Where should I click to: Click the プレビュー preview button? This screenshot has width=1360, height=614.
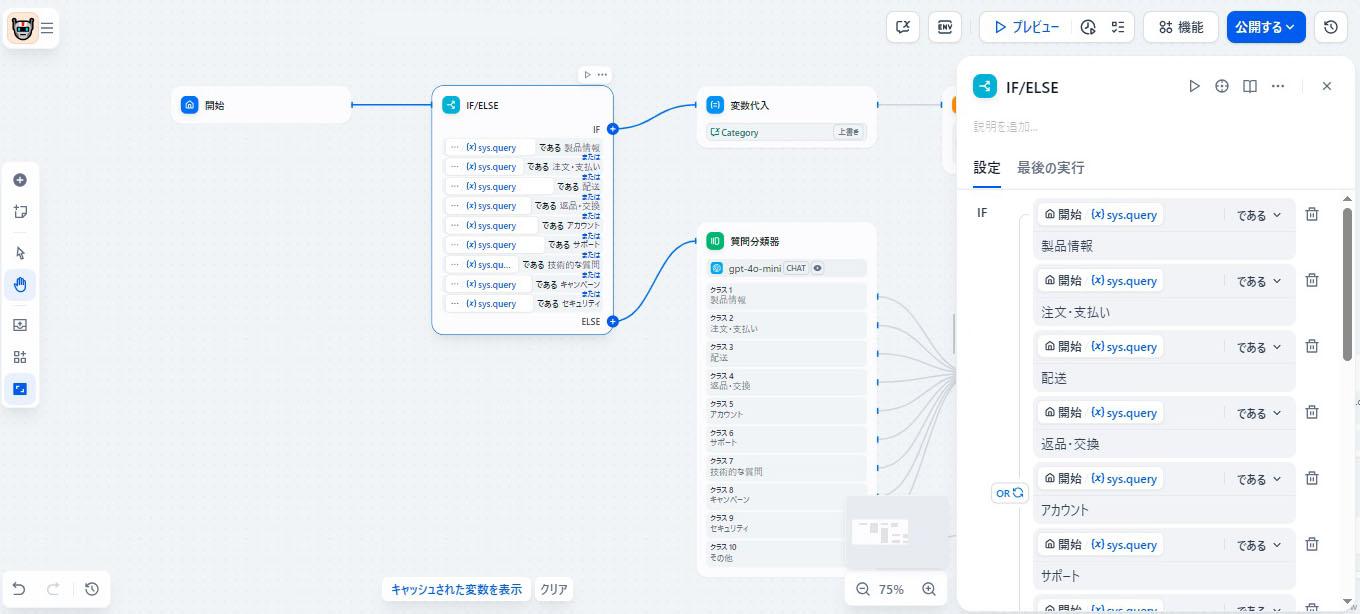pos(1026,27)
